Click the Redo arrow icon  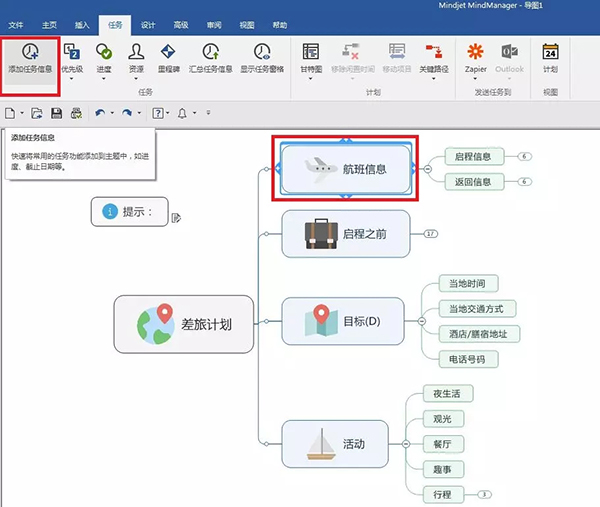point(127,113)
